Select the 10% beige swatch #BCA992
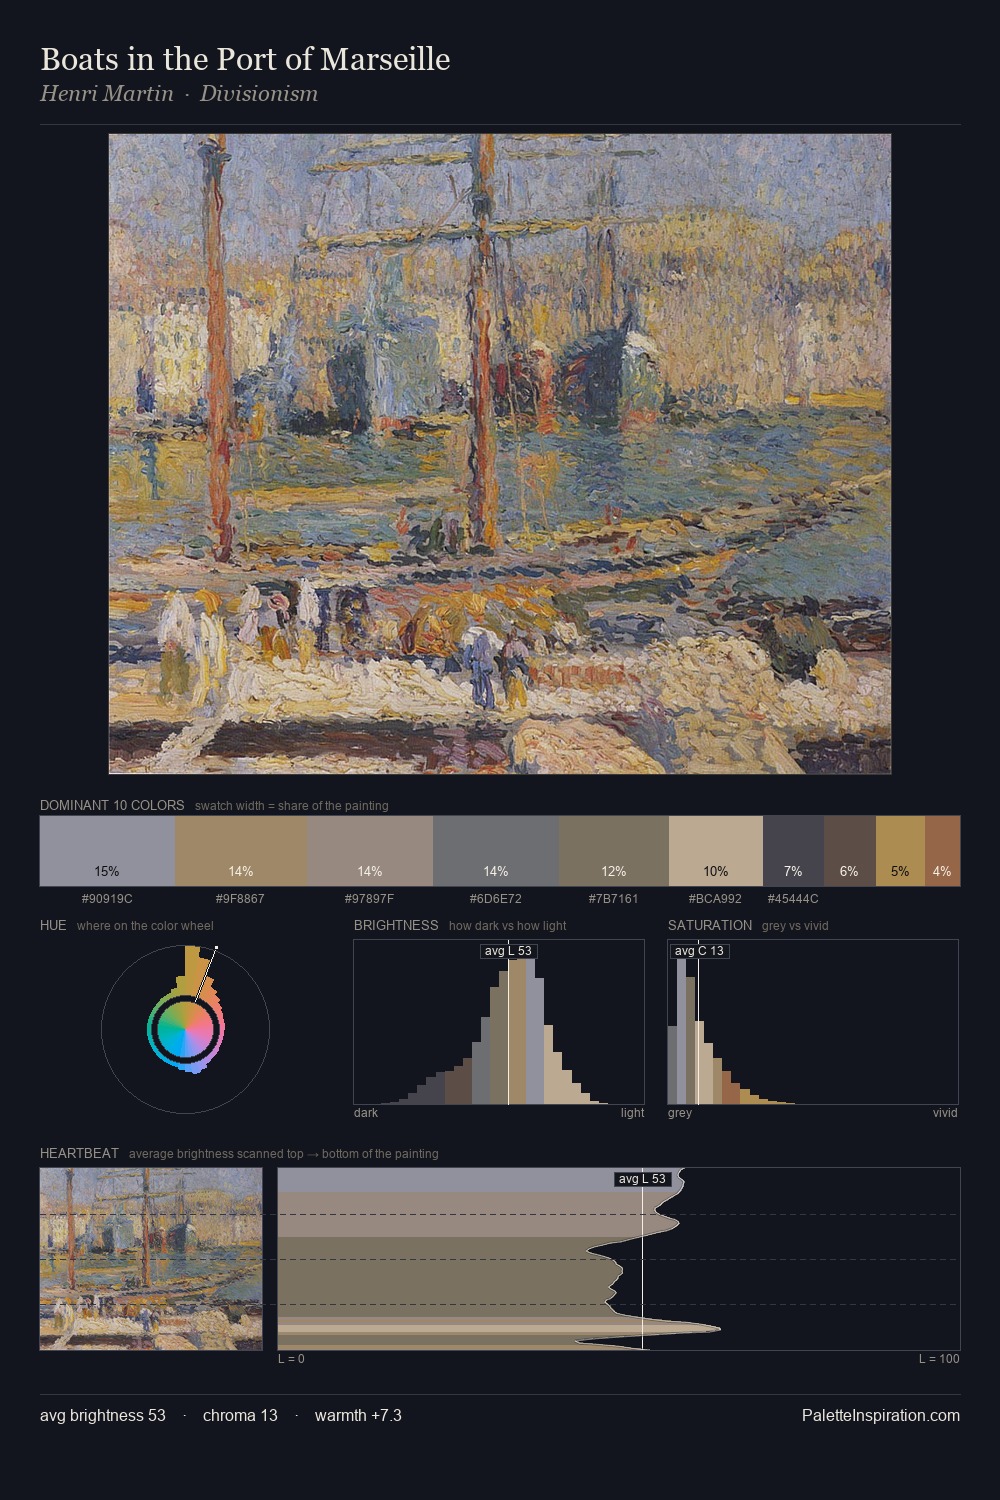 pyautogui.click(x=716, y=851)
